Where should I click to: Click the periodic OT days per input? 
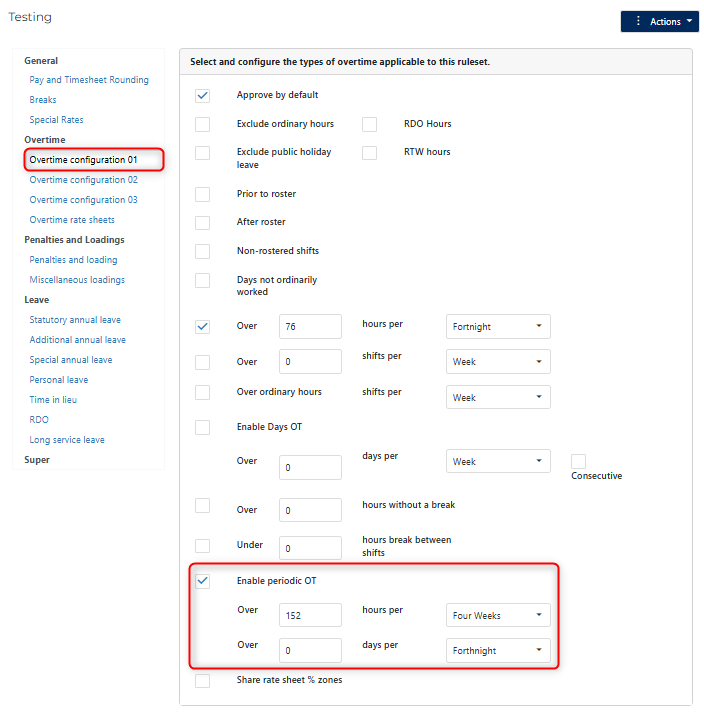[310, 650]
